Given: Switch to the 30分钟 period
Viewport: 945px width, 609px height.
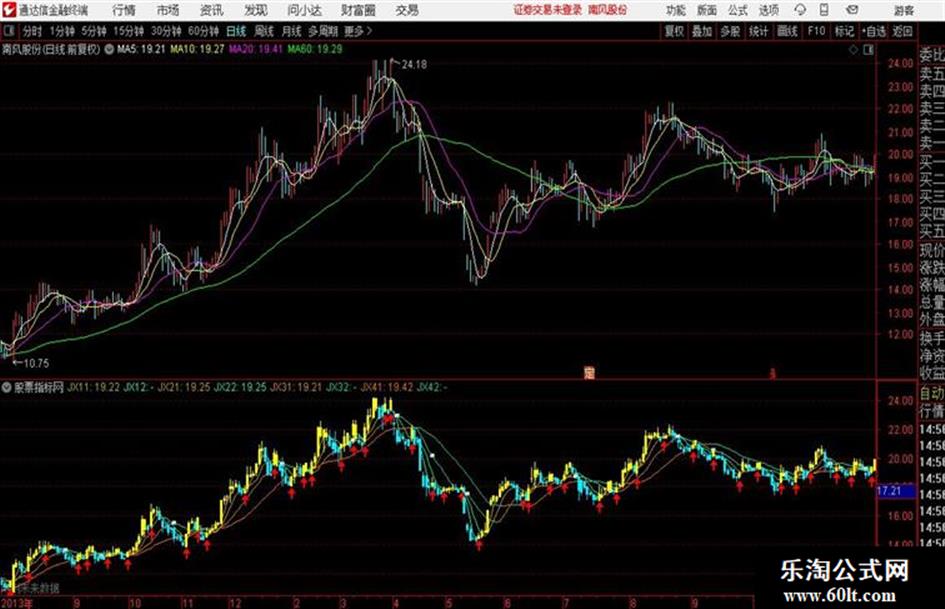Looking at the screenshot, I should coord(166,31).
